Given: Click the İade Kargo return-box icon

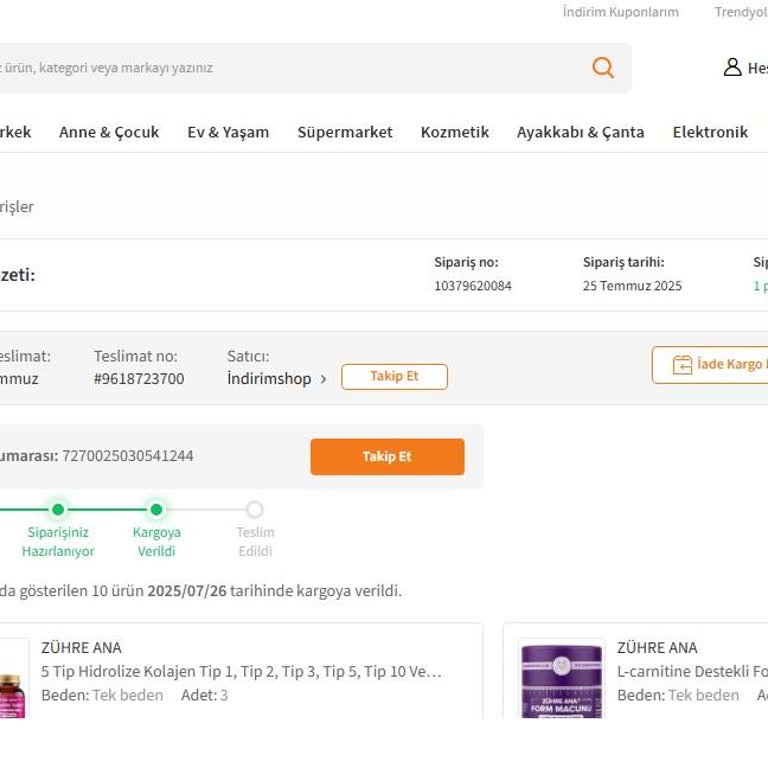Looking at the screenshot, I should coord(682,364).
